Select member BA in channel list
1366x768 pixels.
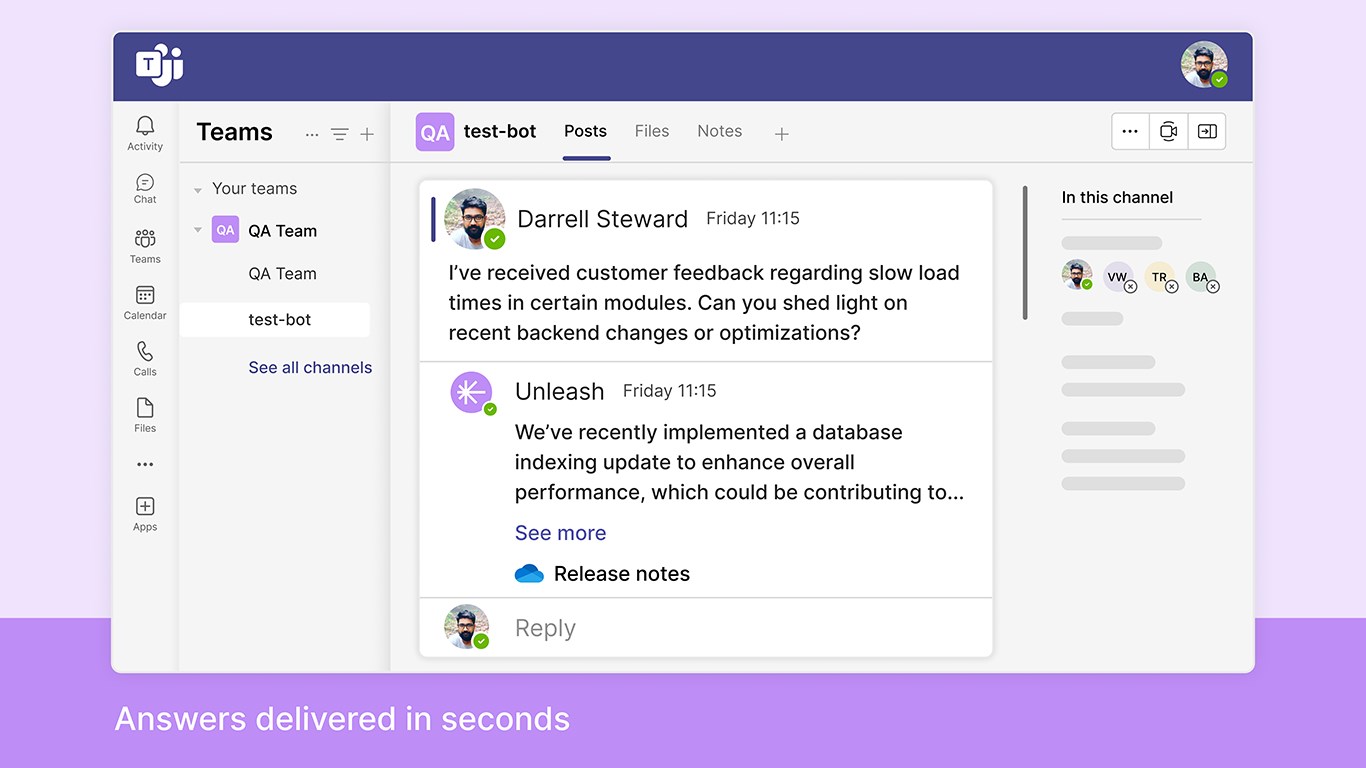tap(1201, 277)
